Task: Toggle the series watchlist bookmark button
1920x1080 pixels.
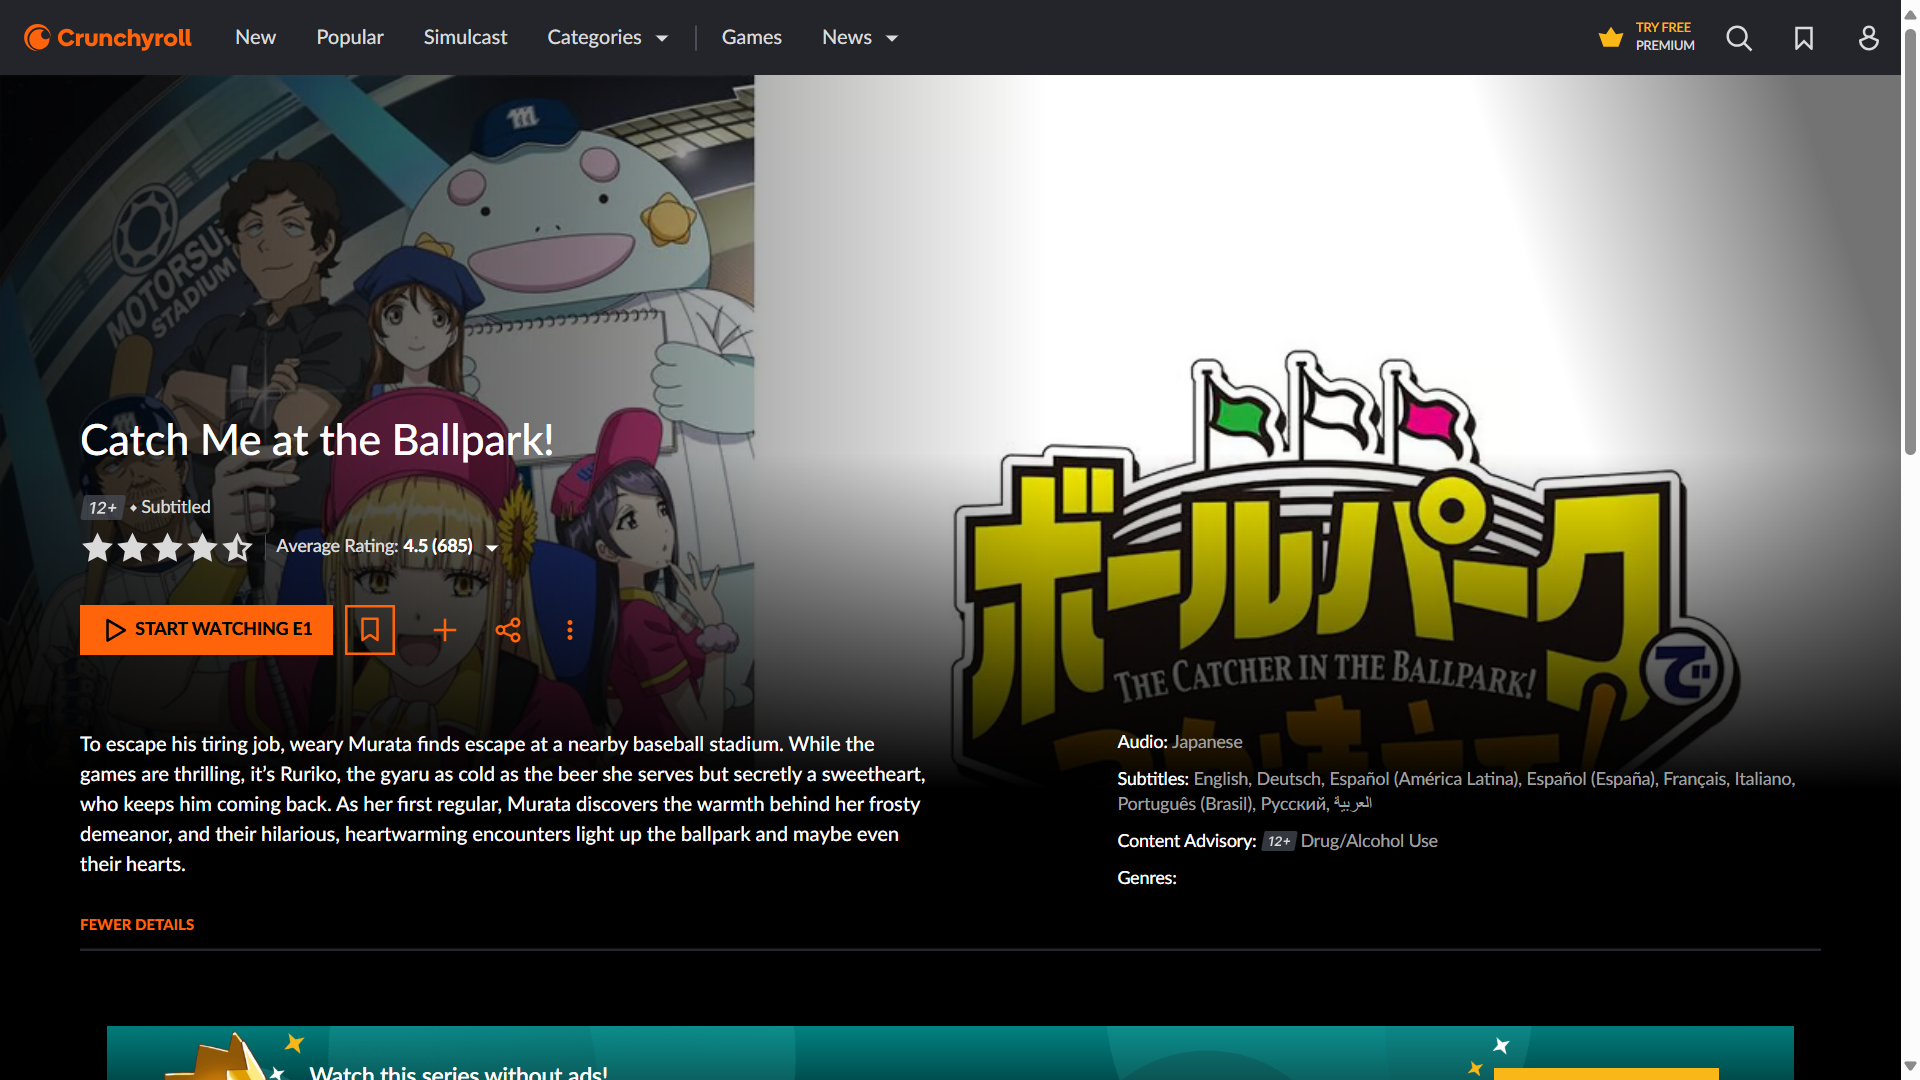Action: (370, 630)
